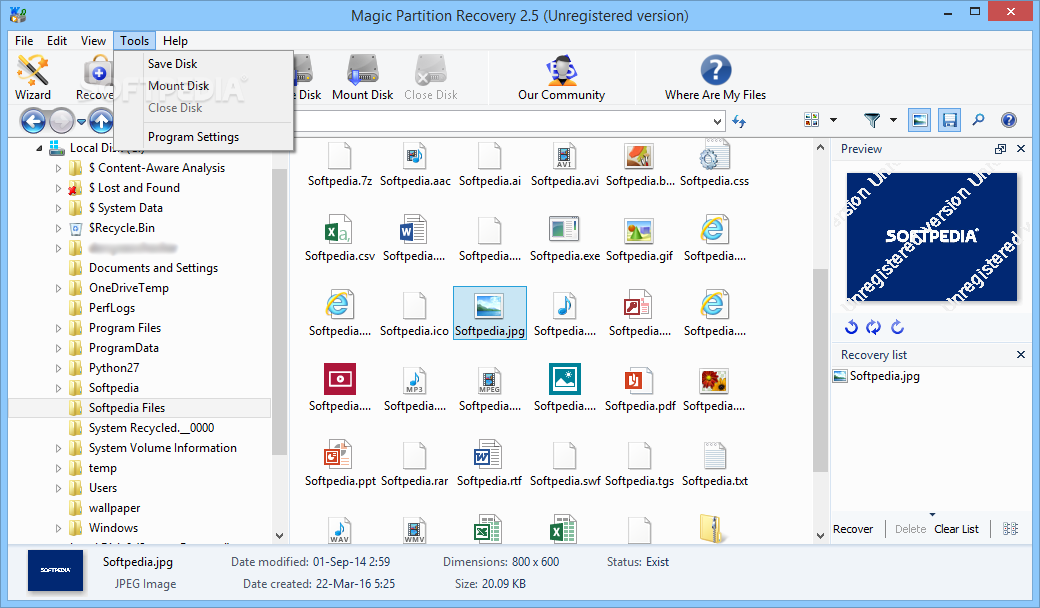Image resolution: width=1040 pixels, height=608 pixels.
Task: Choose Mount Disk from Tools menu
Action: 203,86
